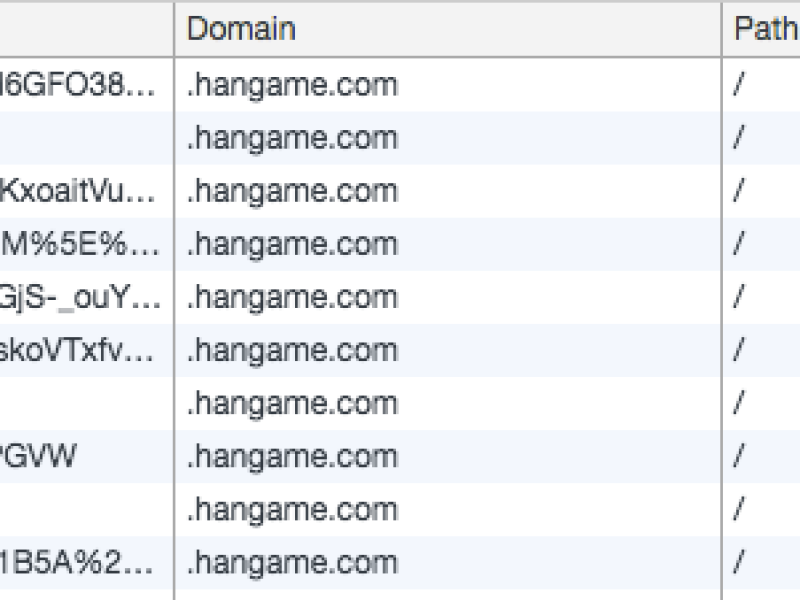
Task: Click the path slash in the GjS-_ouY… row
Action: pos(739,296)
